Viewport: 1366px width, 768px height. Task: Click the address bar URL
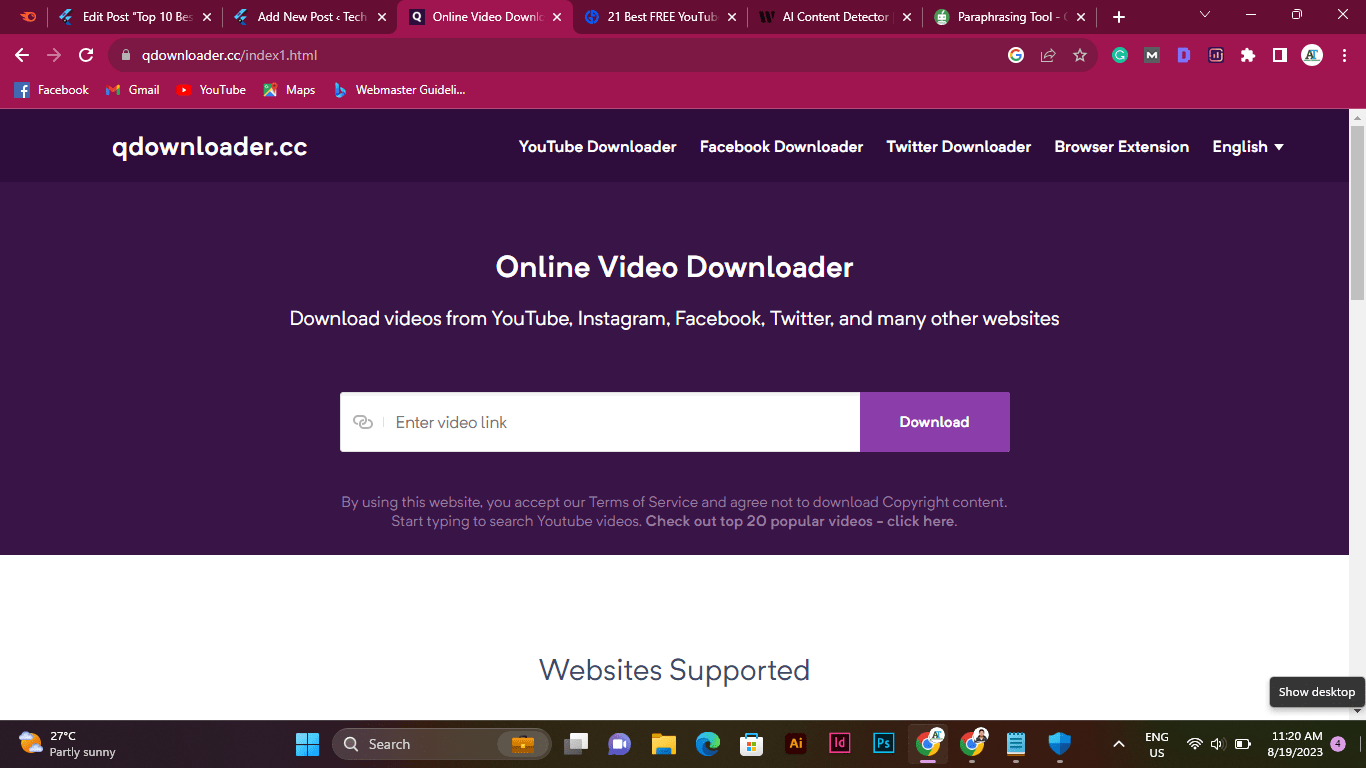click(x=229, y=56)
